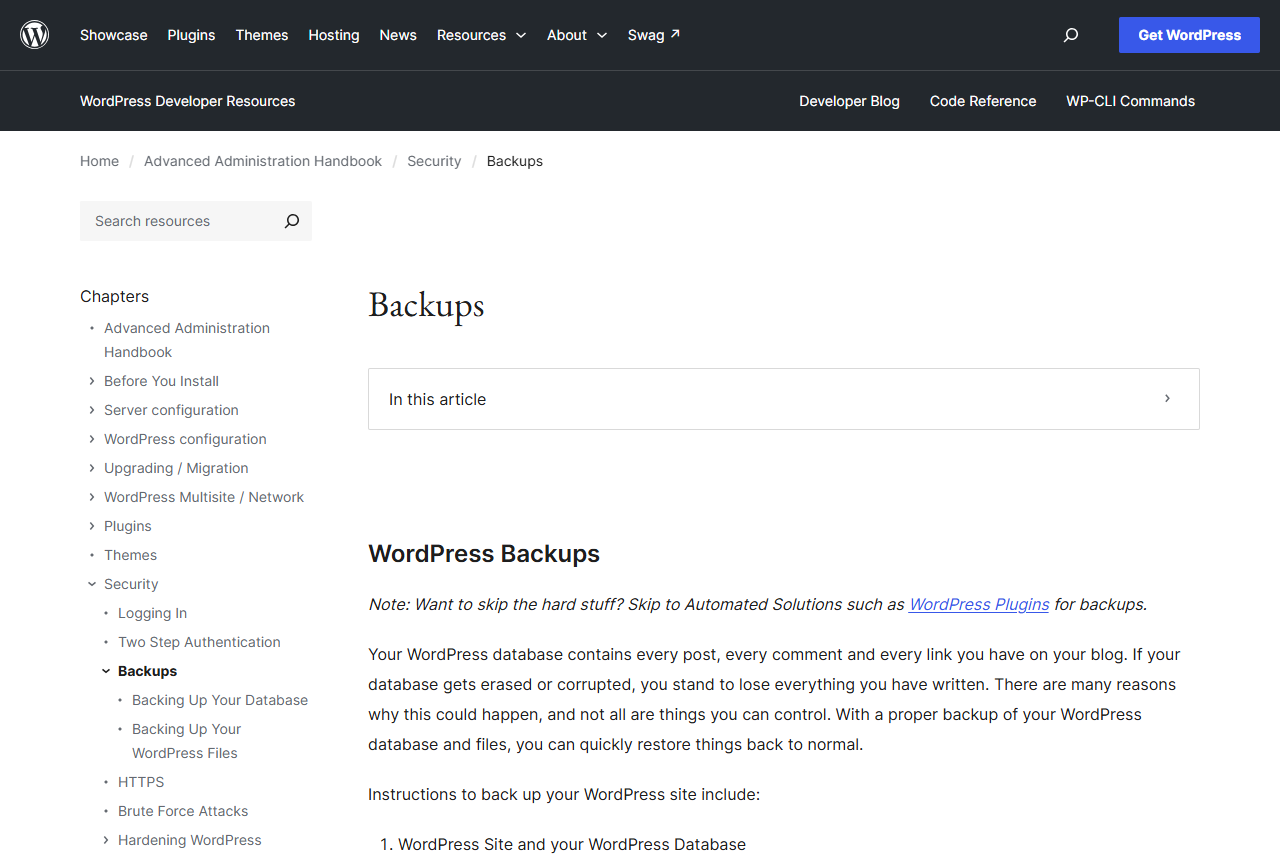The width and height of the screenshot is (1280, 860).
Task: Click the Chapters sidebar heading
Action: [114, 296]
